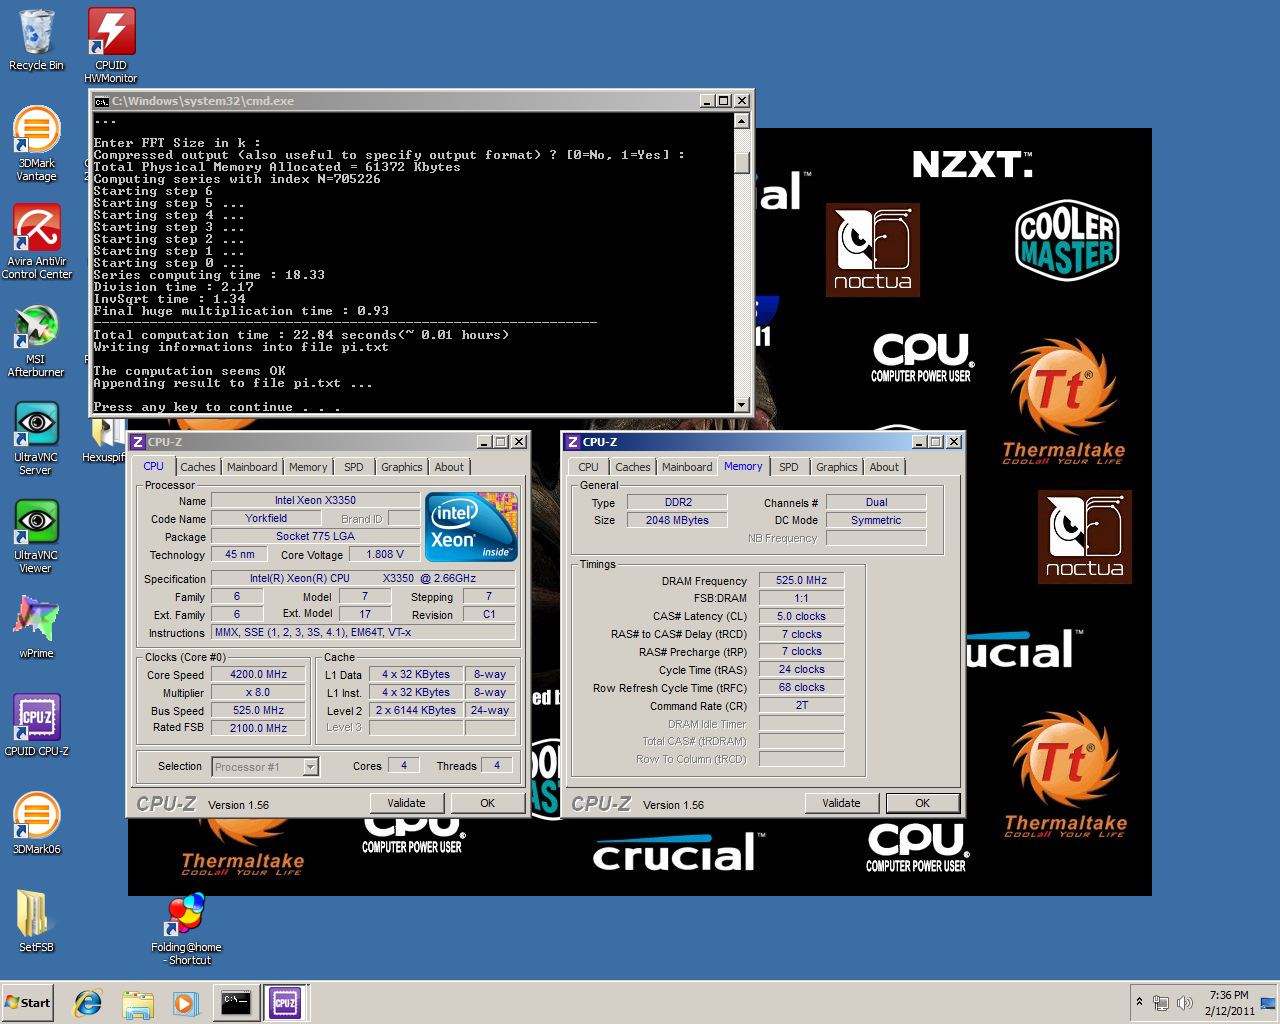Click Validate in left CPU-Z window
Screen dimensions: 1280x1024
(x=406, y=803)
